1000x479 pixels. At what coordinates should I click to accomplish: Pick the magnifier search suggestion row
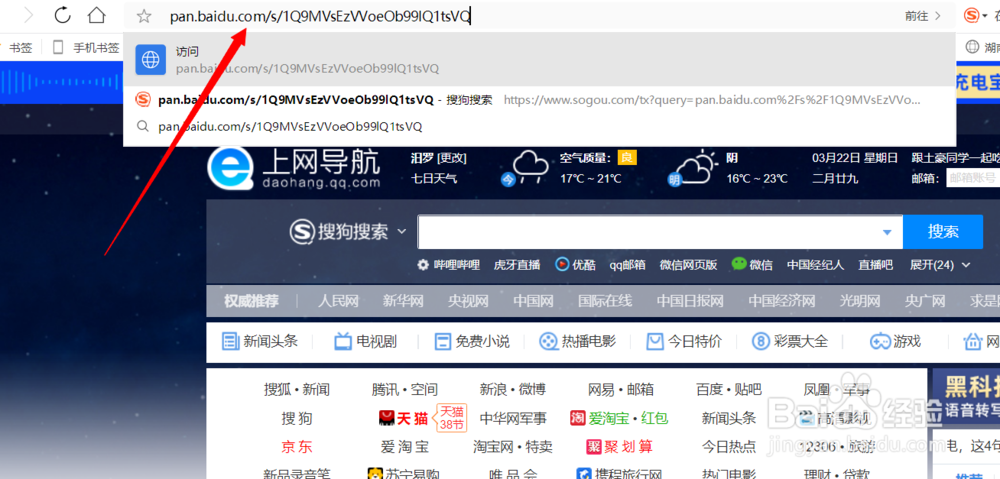[x=540, y=127]
